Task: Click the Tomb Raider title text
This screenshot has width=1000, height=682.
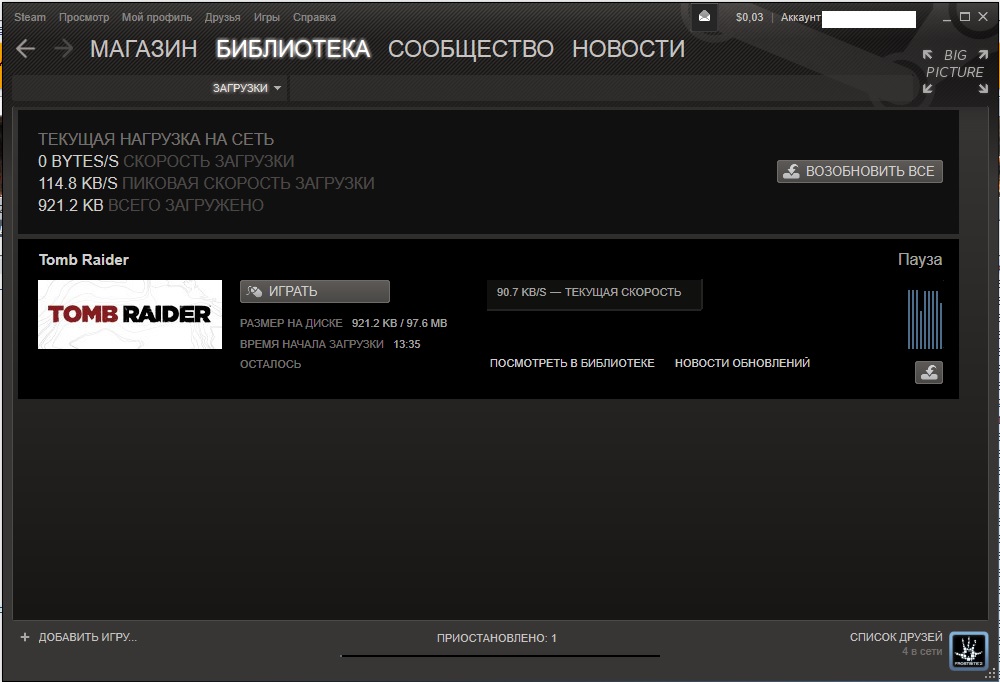Action: pos(84,260)
